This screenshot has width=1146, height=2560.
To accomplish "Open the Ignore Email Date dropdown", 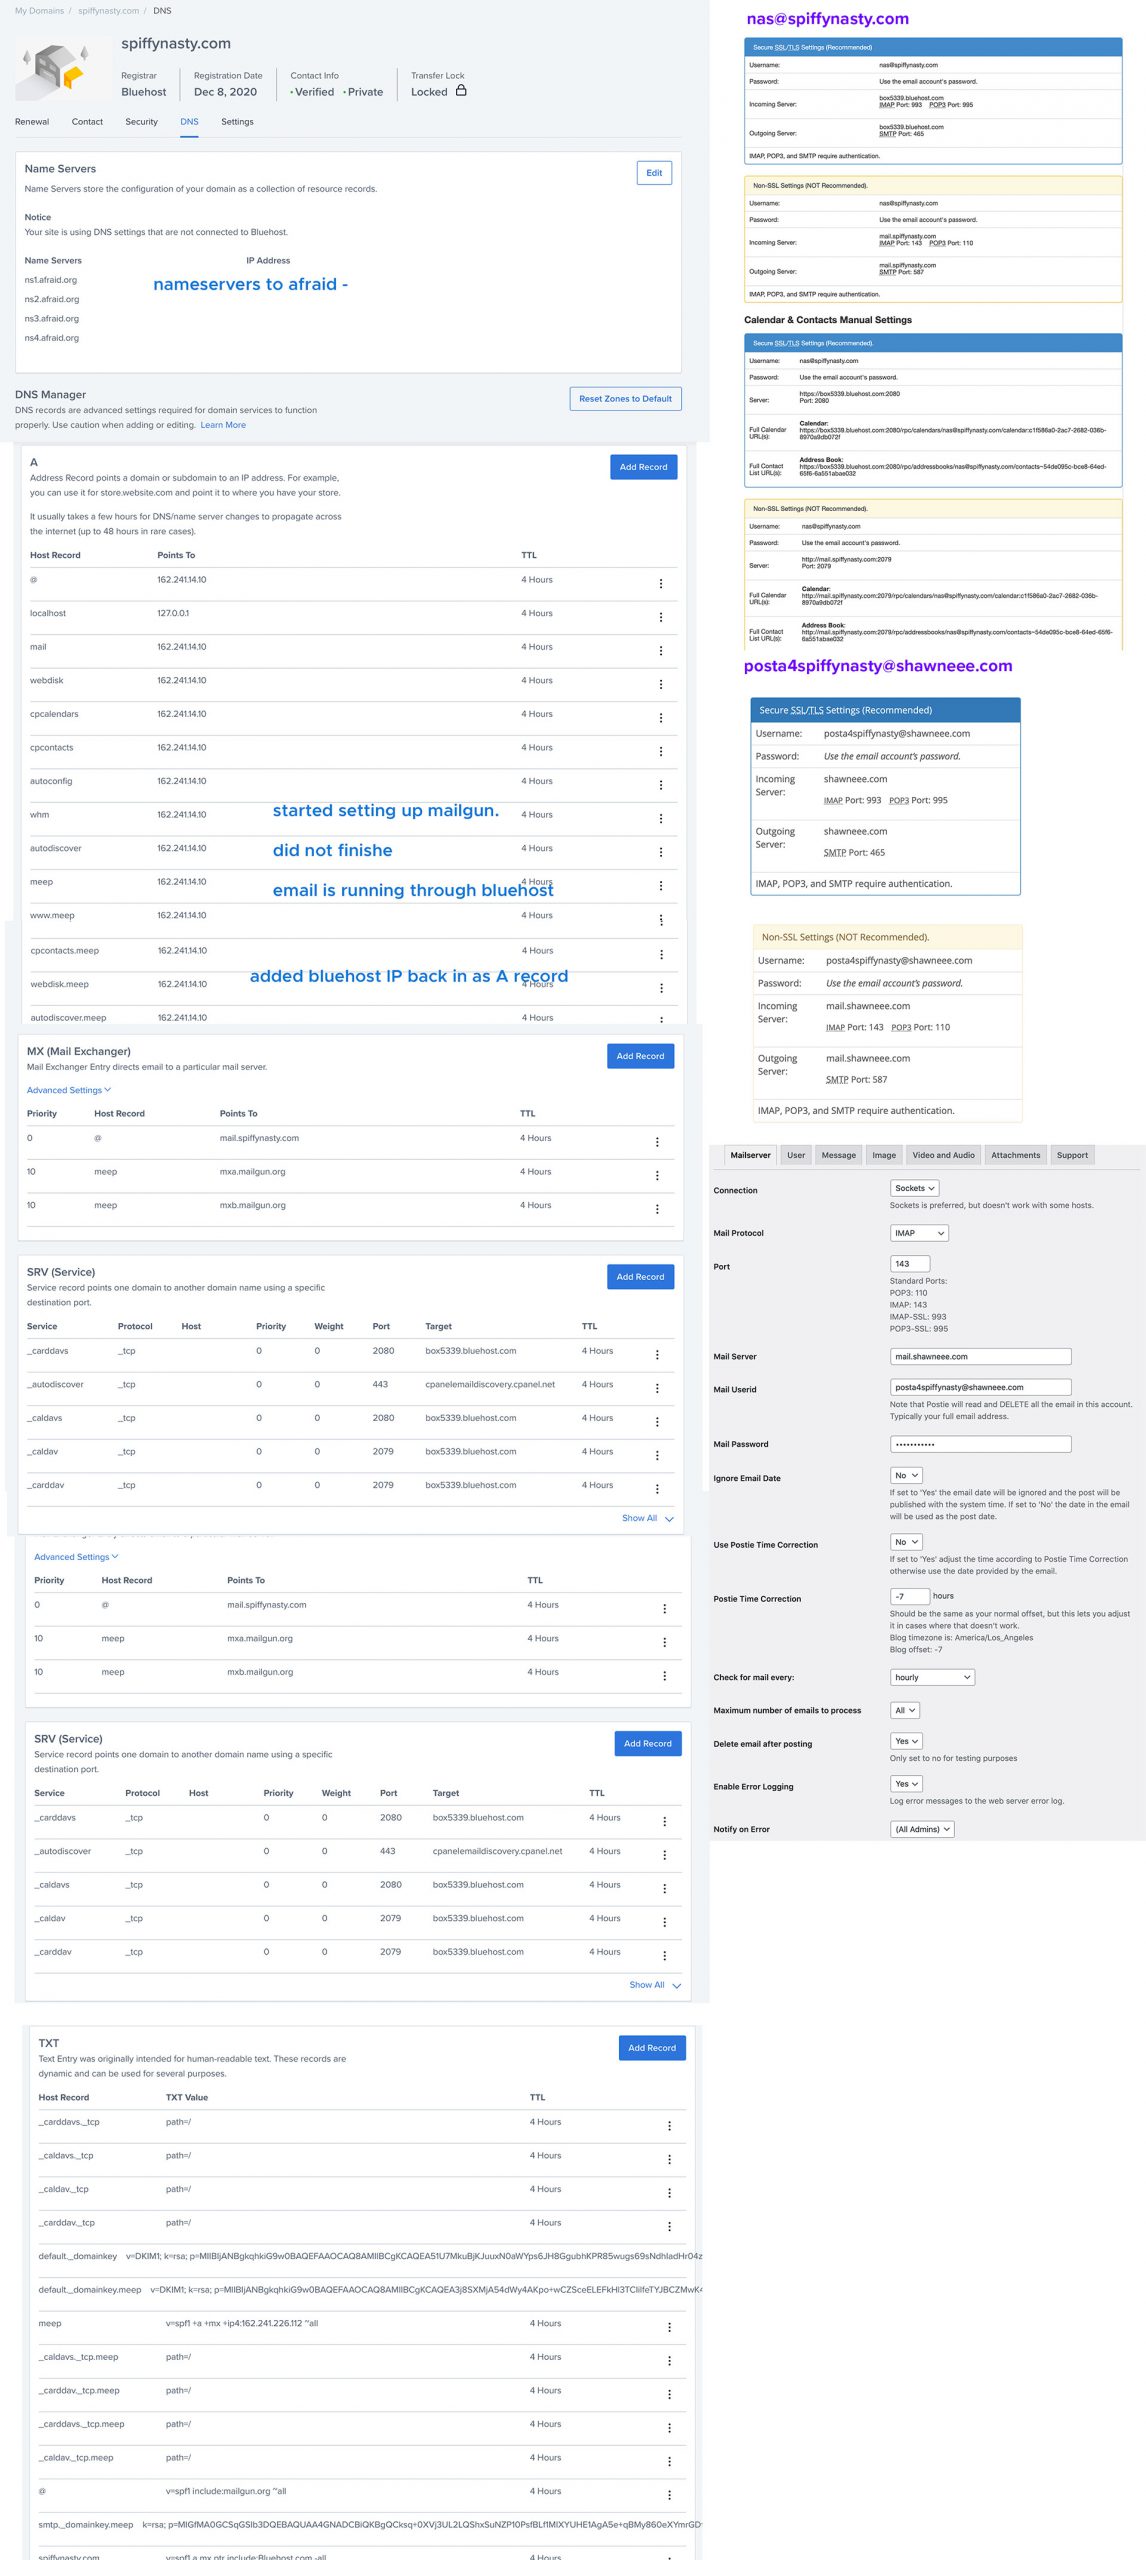I will [906, 1475].
